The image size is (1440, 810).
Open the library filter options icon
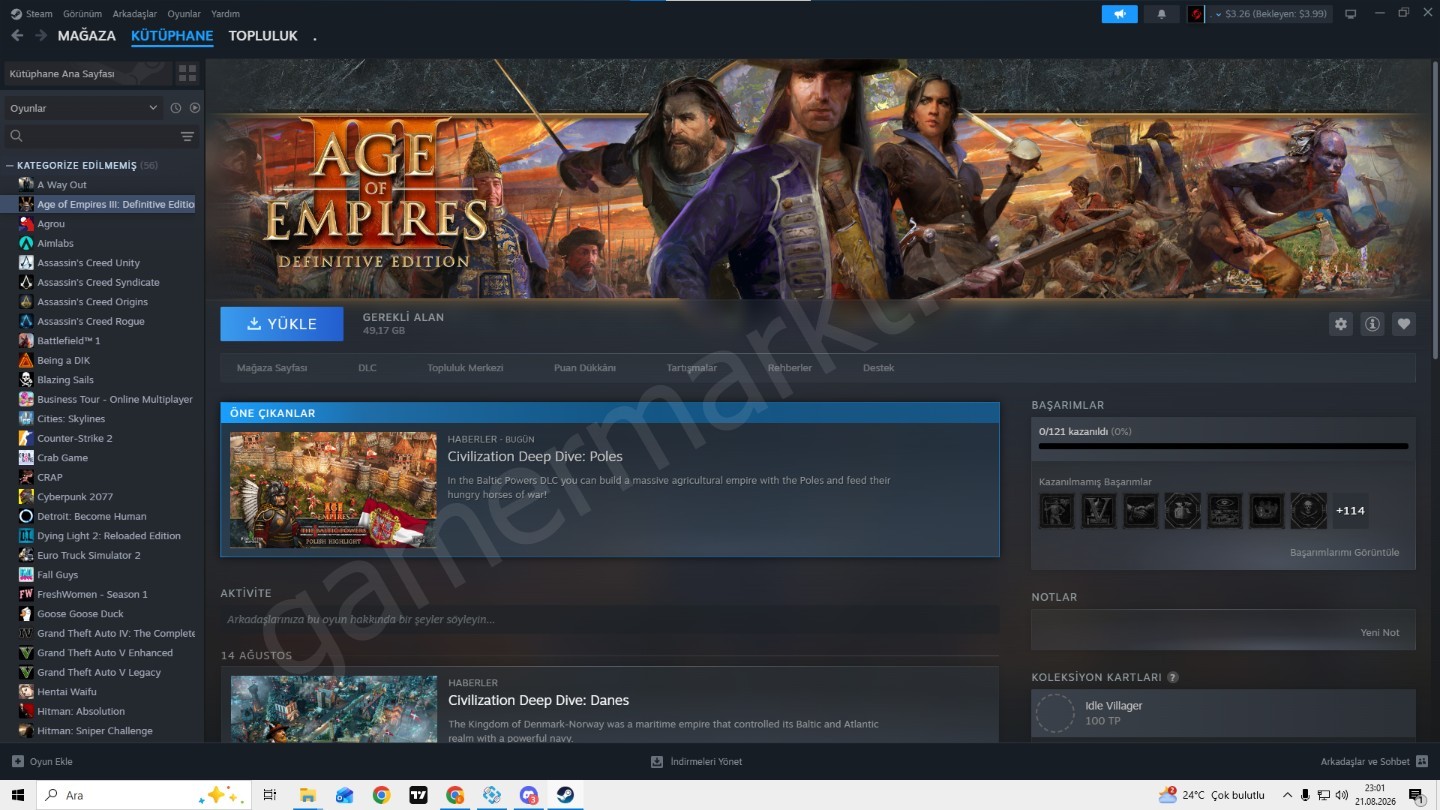(187, 136)
